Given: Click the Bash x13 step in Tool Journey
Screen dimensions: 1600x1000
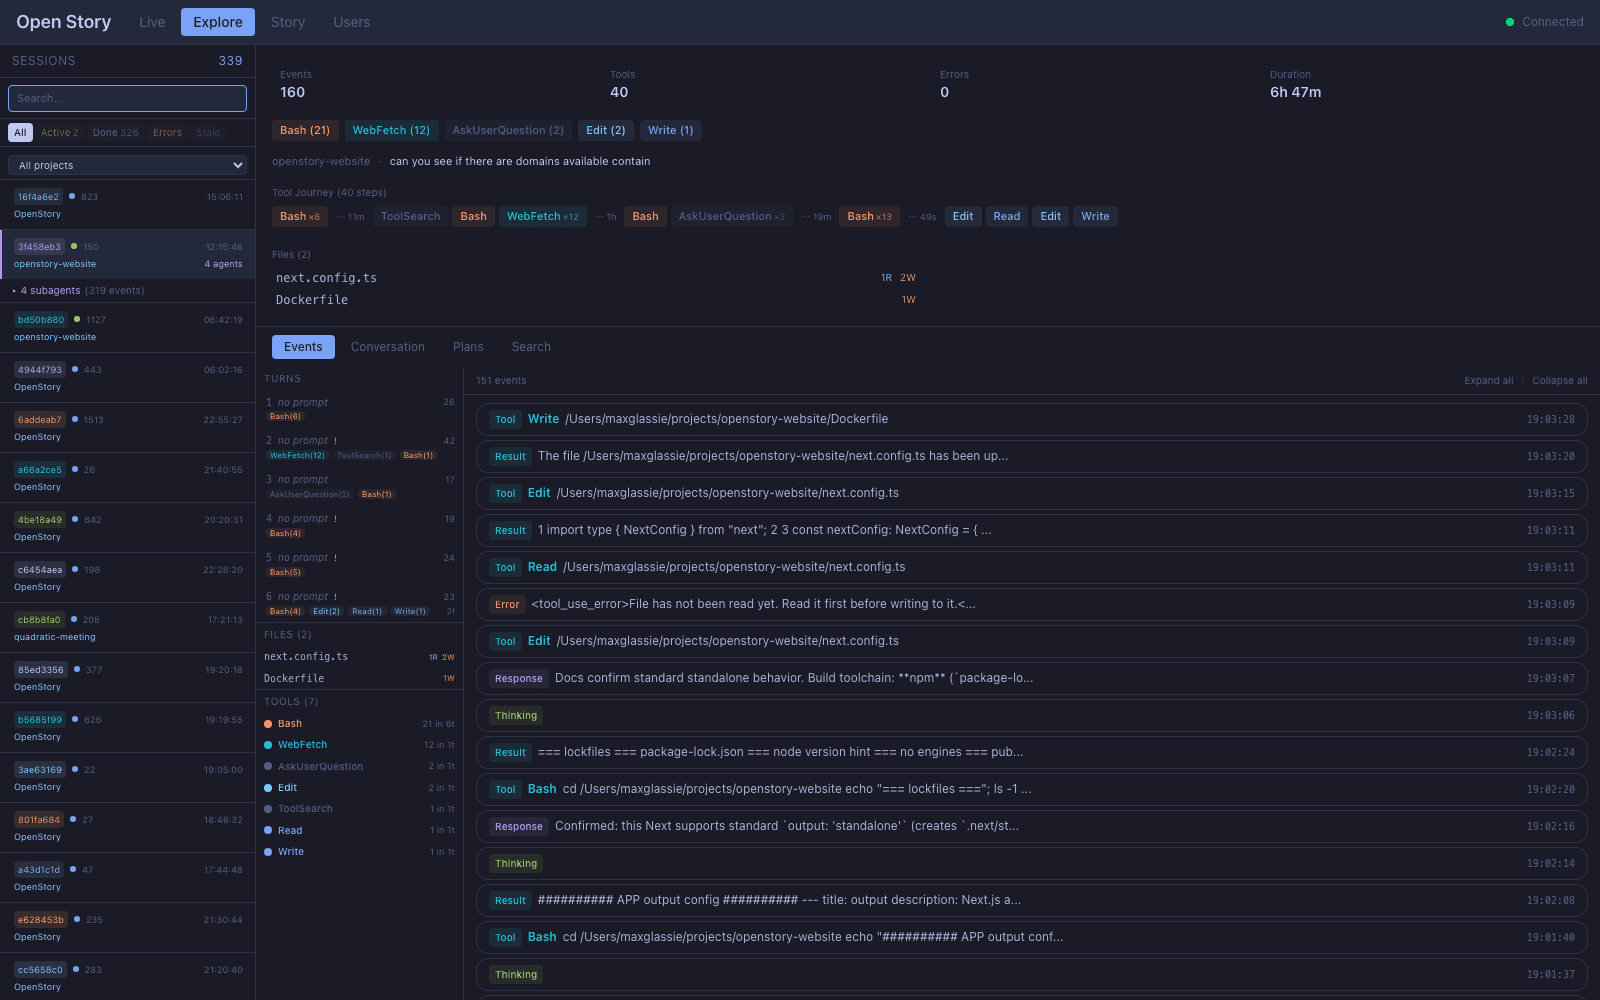Looking at the screenshot, I should point(870,217).
